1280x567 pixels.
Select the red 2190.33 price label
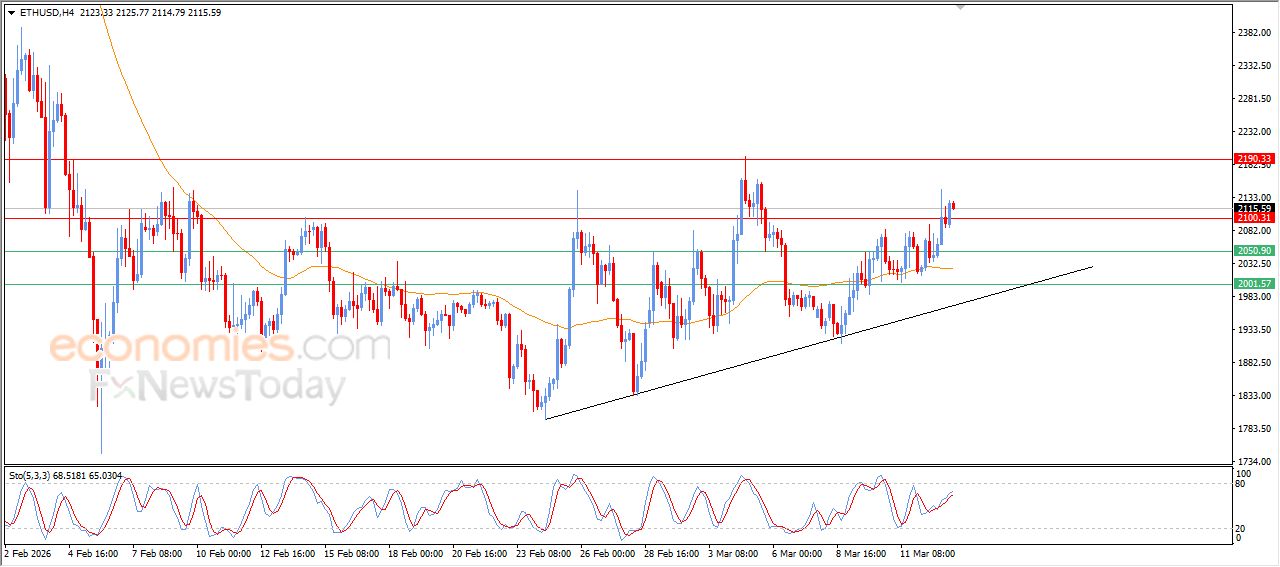(x=1253, y=159)
